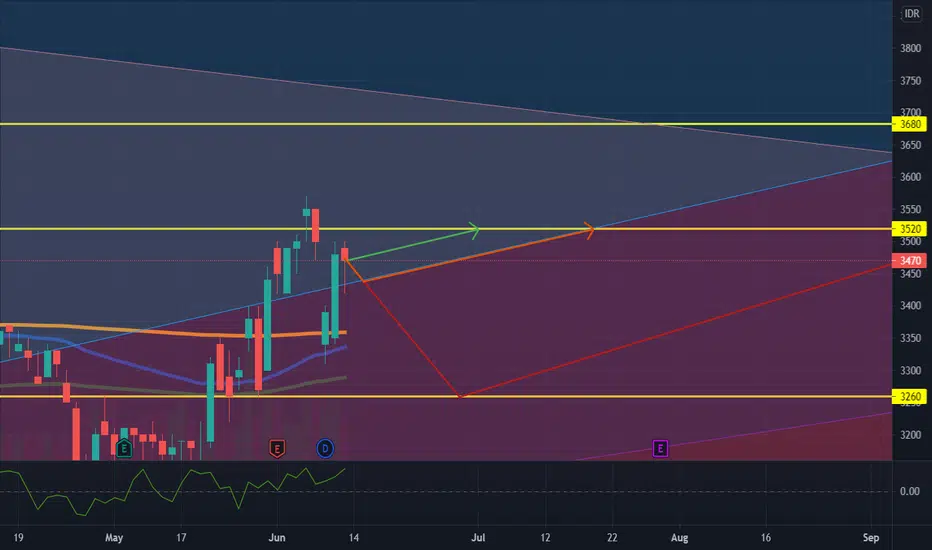932x550 pixels.
Task: Click the 3400 price axis value
Action: (911, 306)
